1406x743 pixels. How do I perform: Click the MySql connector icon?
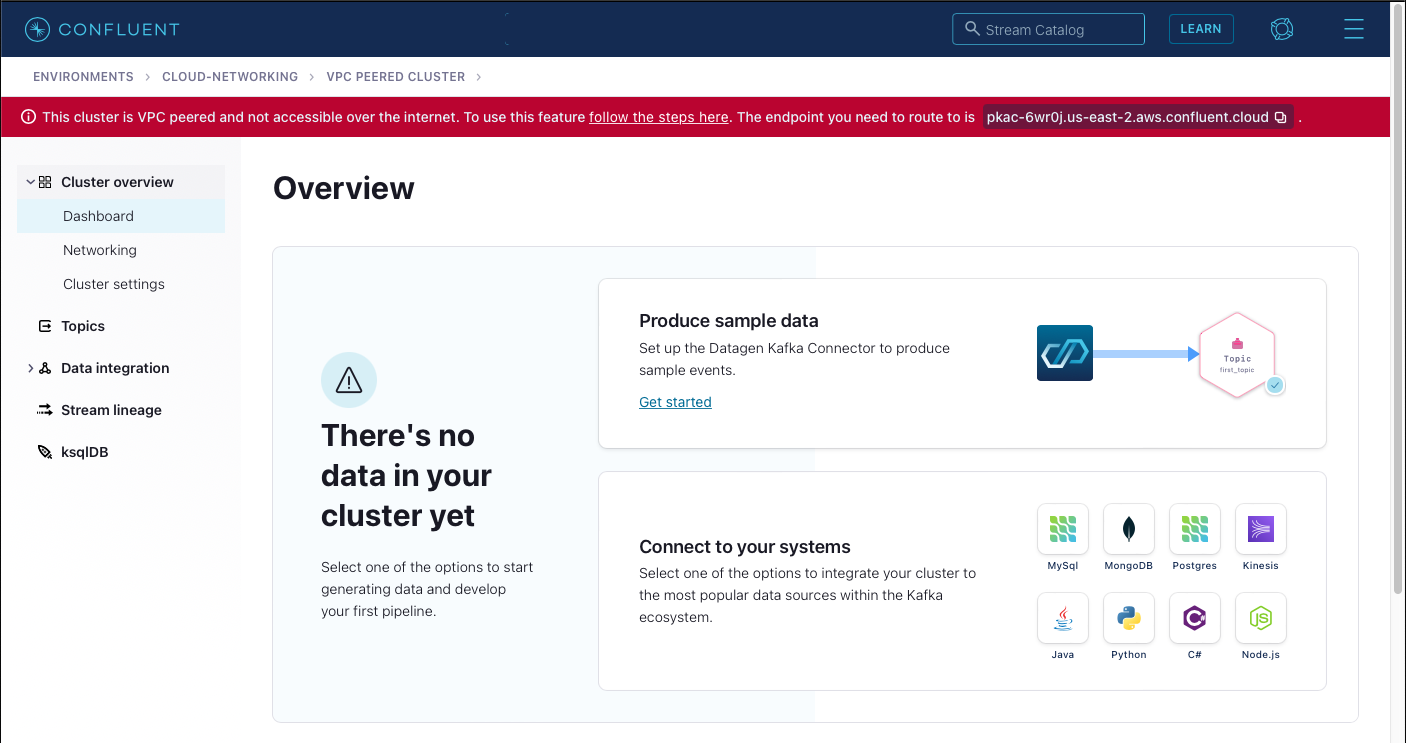pos(1063,529)
